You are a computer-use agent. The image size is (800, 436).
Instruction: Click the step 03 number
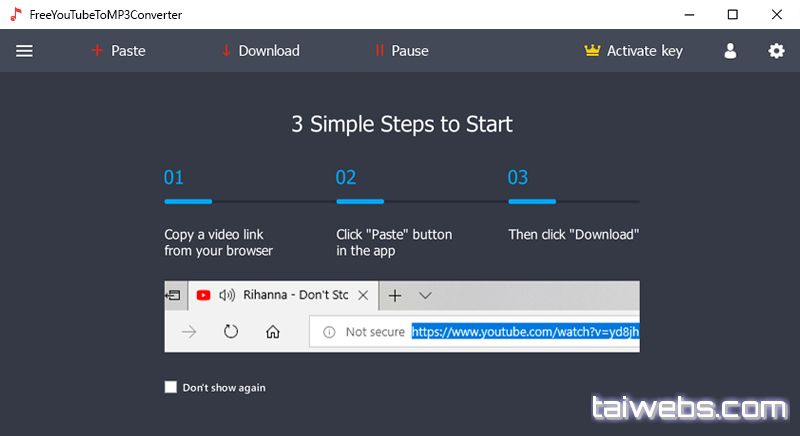pos(518,177)
